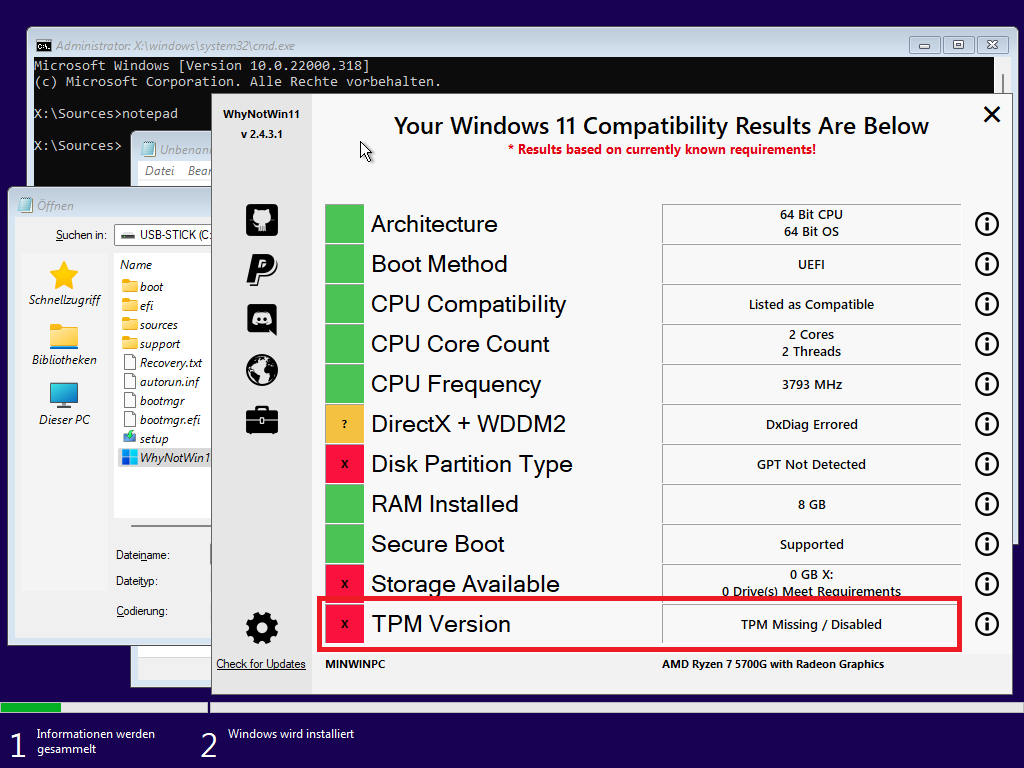
Task: Show info for CPU Core Count row
Action: [987, 344]
